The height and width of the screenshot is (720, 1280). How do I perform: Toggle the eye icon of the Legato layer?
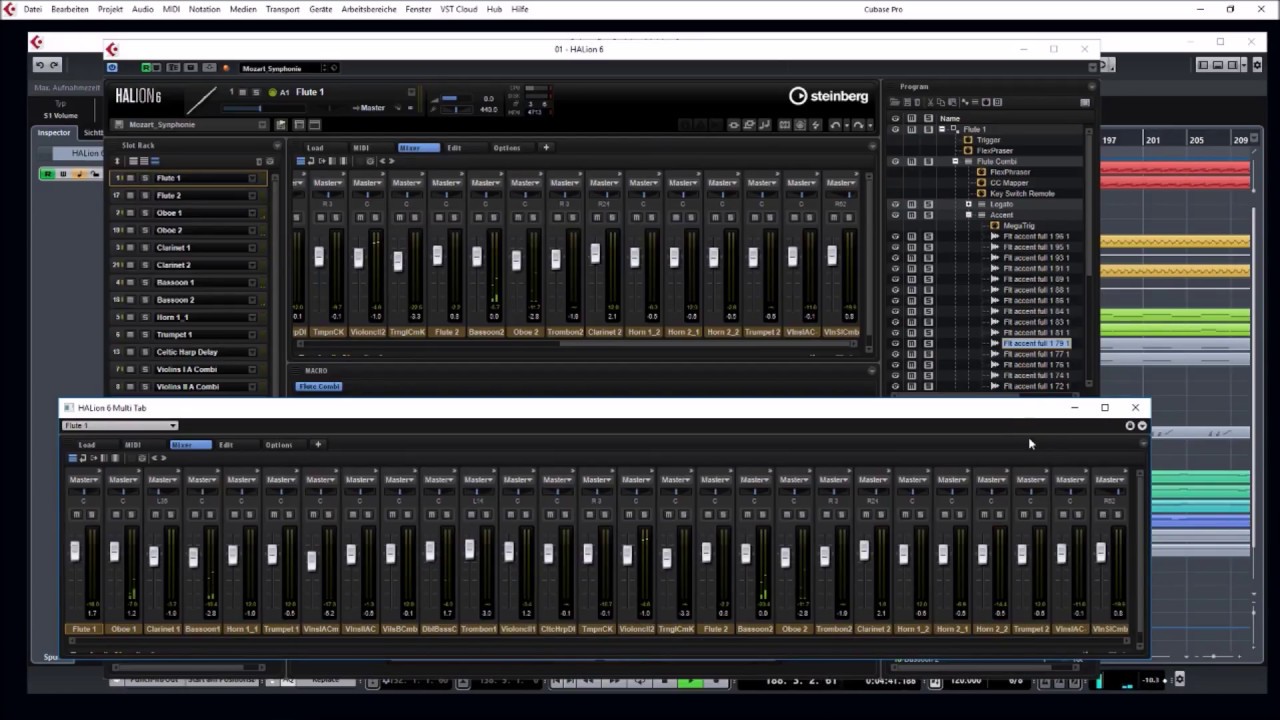895,204
